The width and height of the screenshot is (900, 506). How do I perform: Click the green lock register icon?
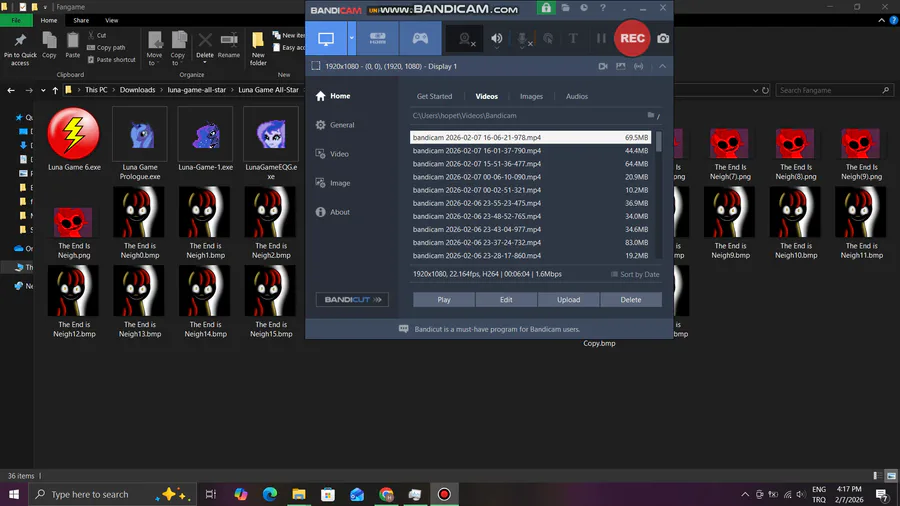click(546, 8)
